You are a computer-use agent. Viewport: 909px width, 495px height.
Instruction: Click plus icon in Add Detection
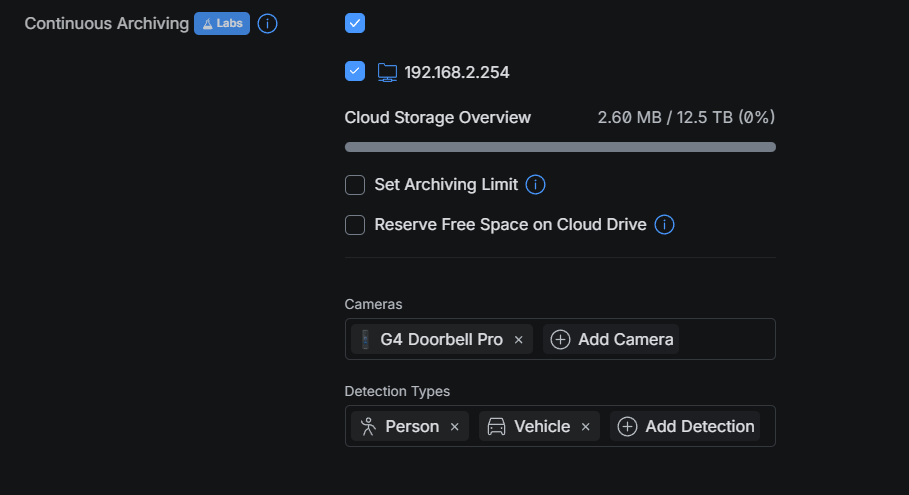pyautogui.click(x=627, y=427)
